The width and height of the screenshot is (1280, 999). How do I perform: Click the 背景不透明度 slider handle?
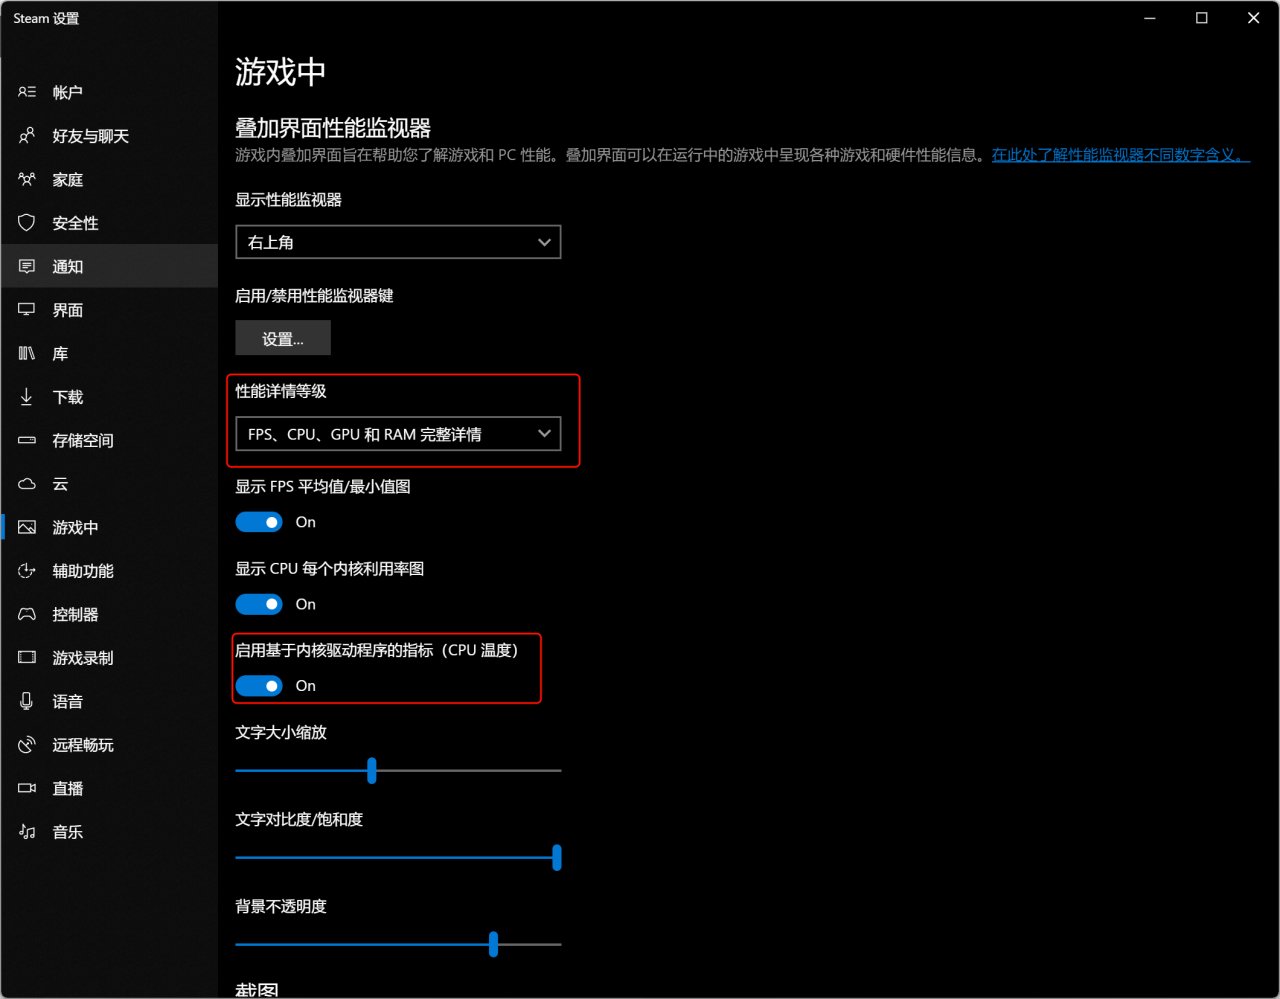coord(493,944)
